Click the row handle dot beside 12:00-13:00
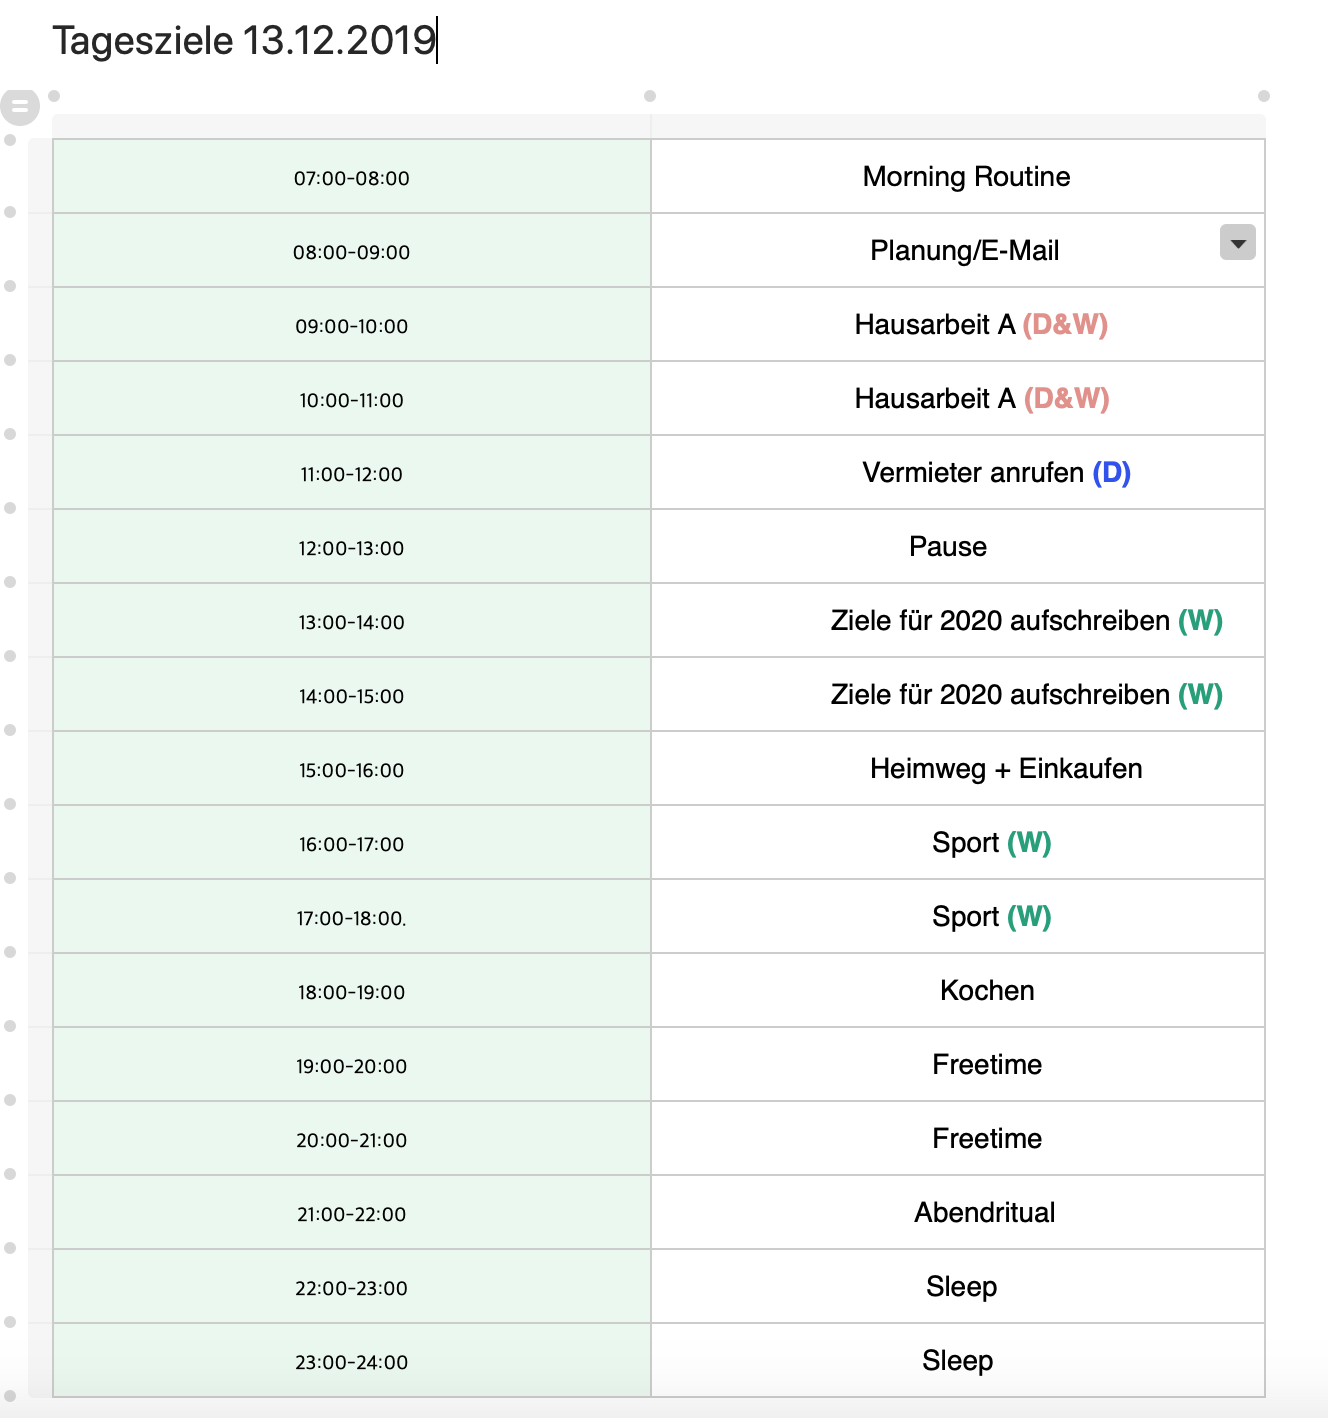This screenshot has height=1418, width=1328. pyautogui.click(x=10, y=508)
